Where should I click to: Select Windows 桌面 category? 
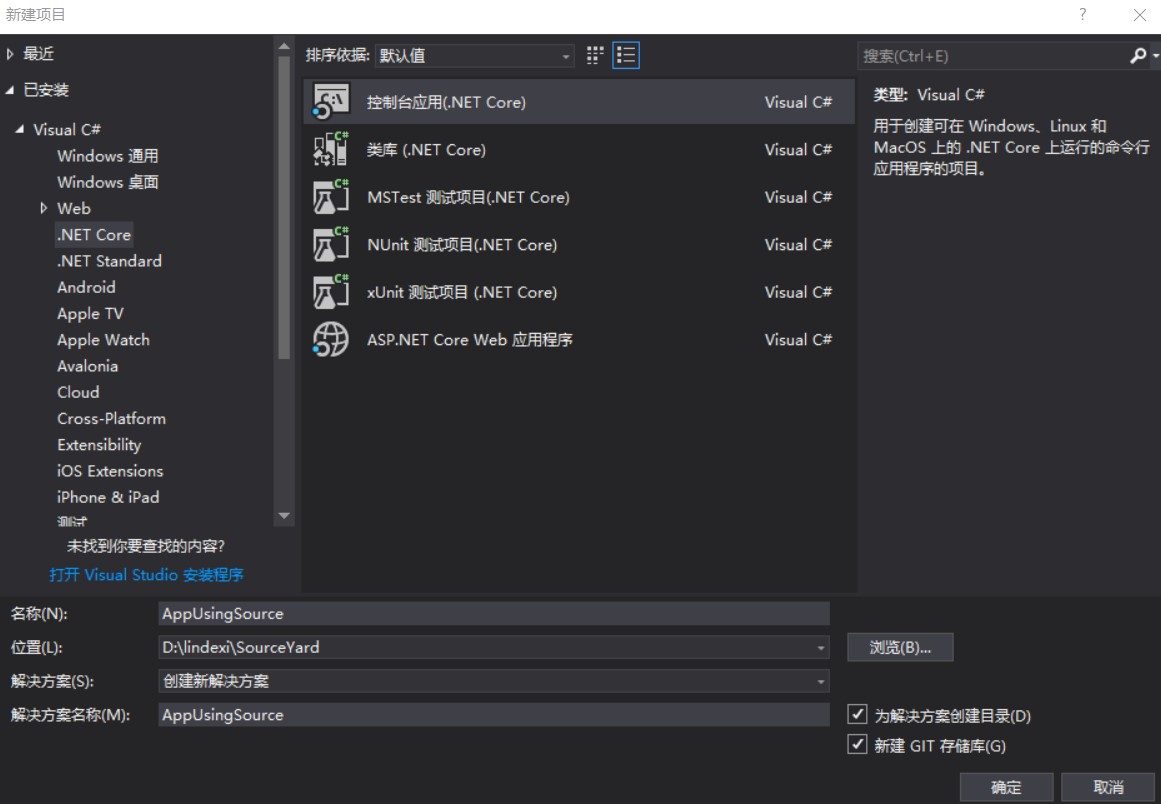(108, 182)
